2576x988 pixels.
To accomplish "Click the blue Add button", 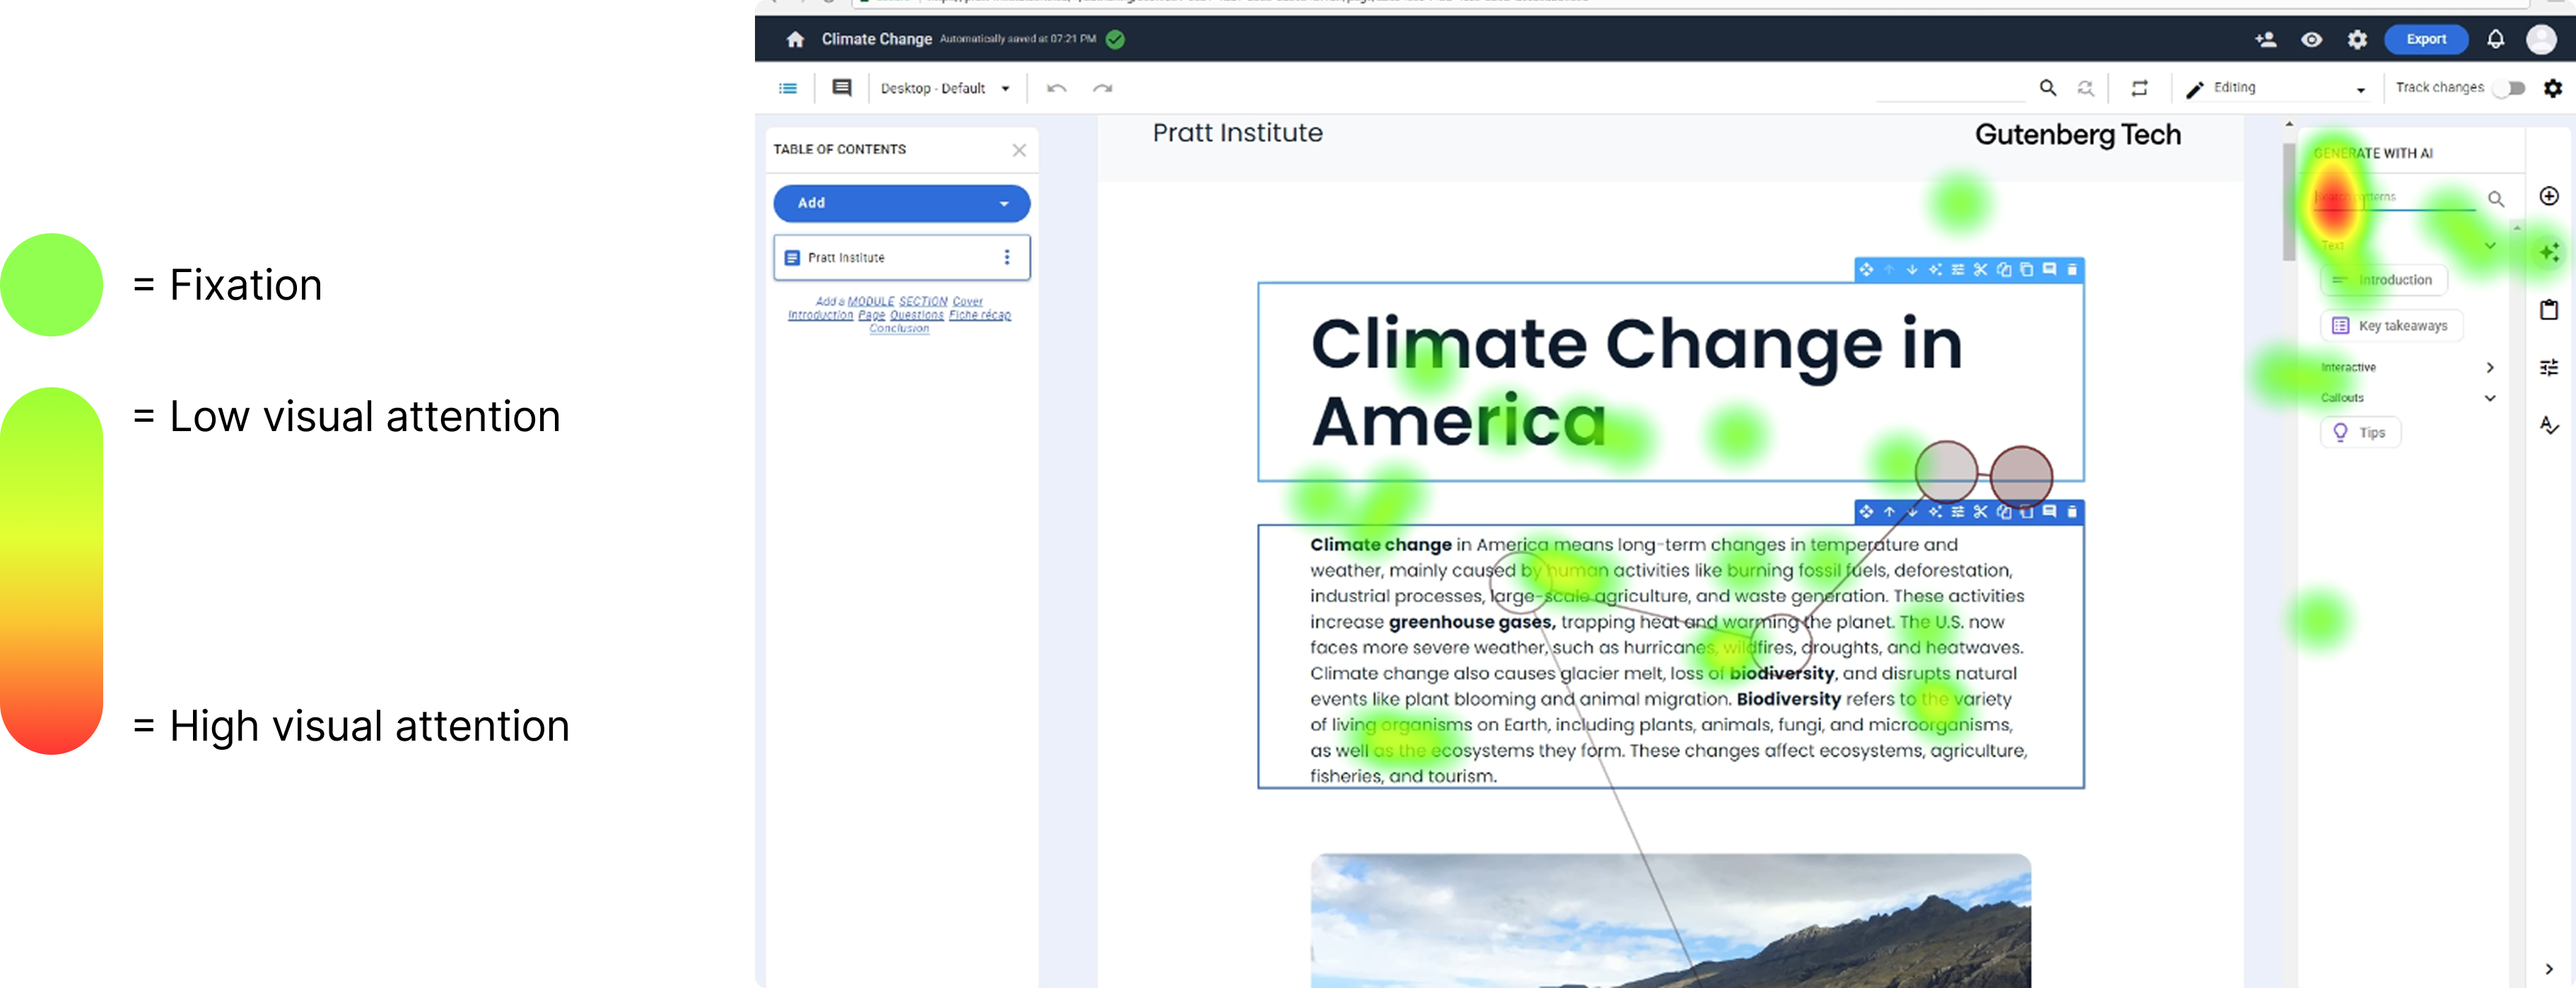I will 901,203.
